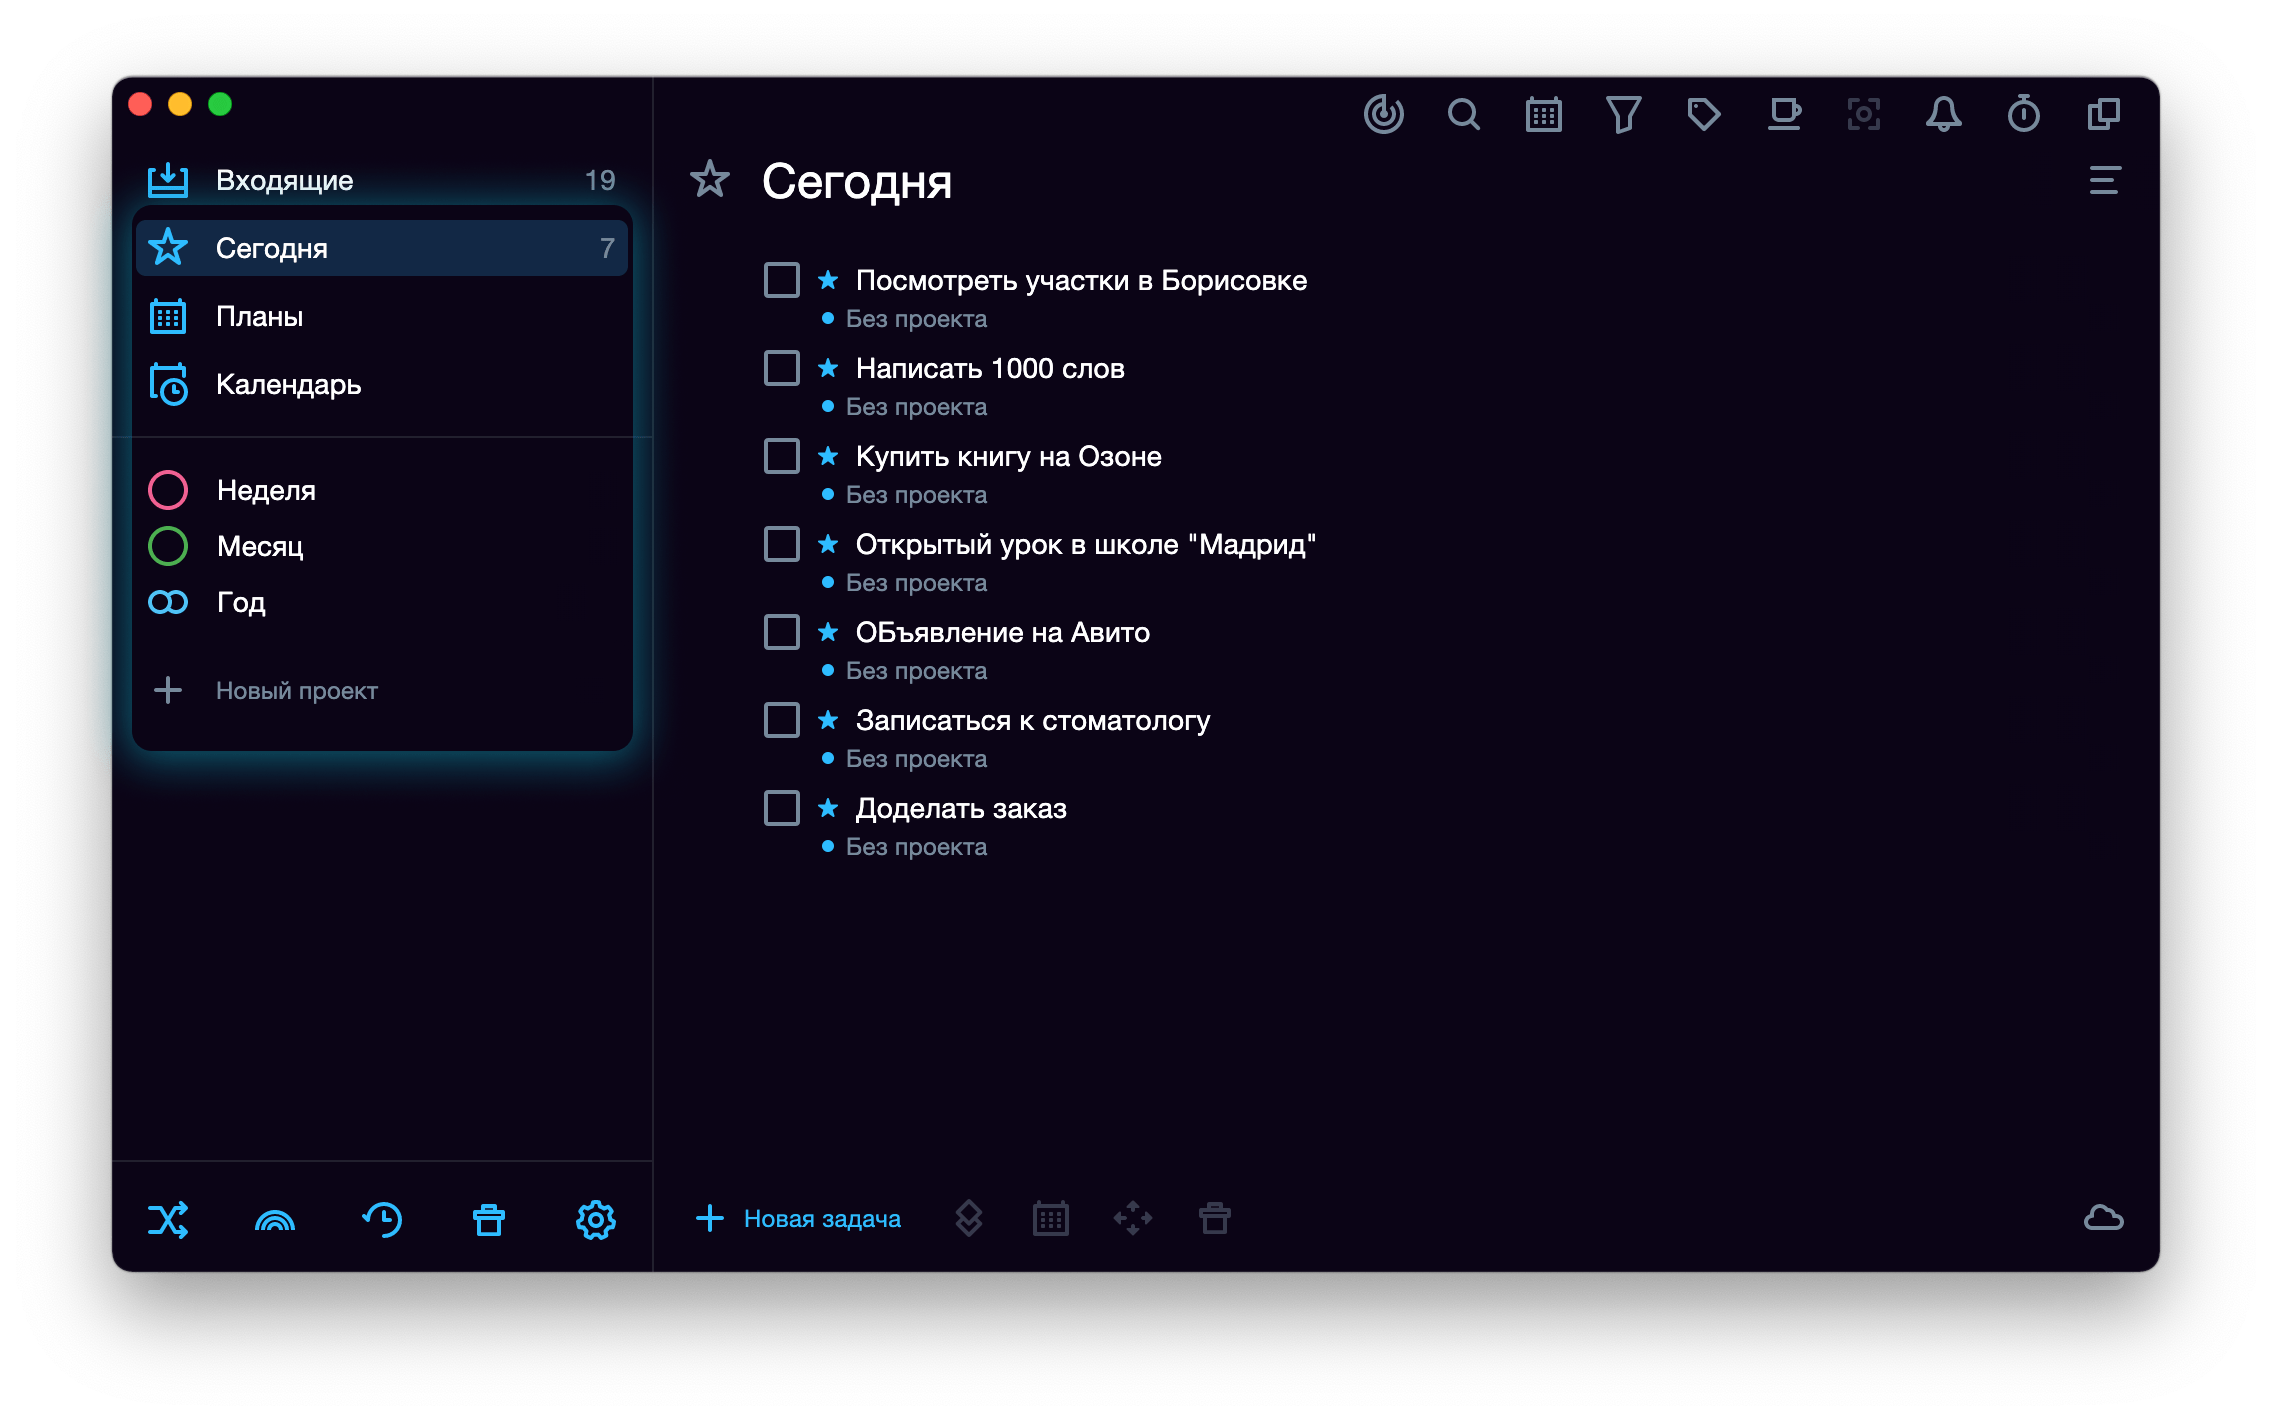Activate the focus mode frame icon

click(1864, 114)
